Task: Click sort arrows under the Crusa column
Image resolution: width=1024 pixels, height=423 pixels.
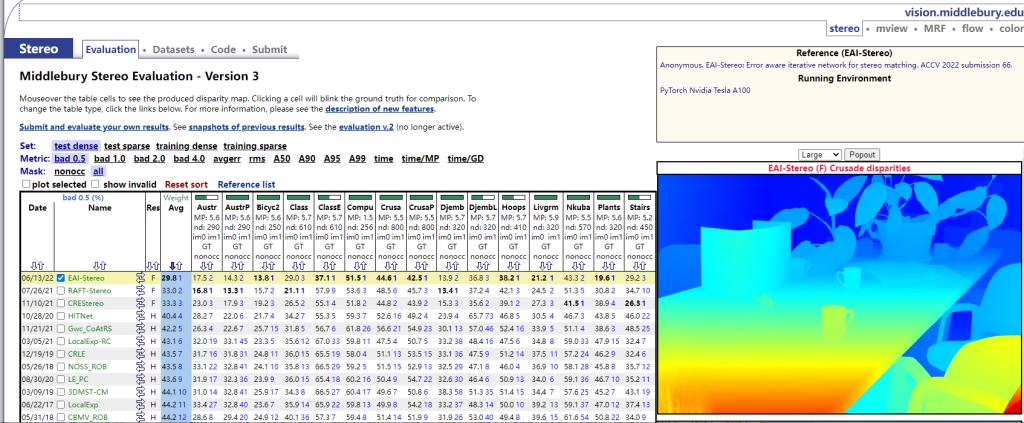Action: pyautogui.click(x=389, y=265)
